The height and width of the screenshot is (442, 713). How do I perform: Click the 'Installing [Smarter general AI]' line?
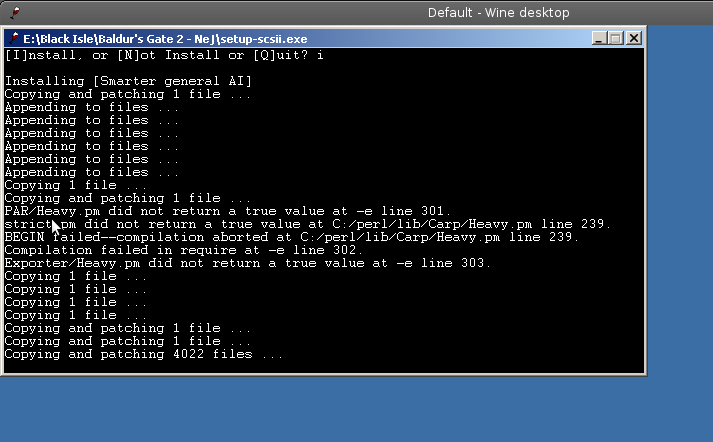(128, 81)
